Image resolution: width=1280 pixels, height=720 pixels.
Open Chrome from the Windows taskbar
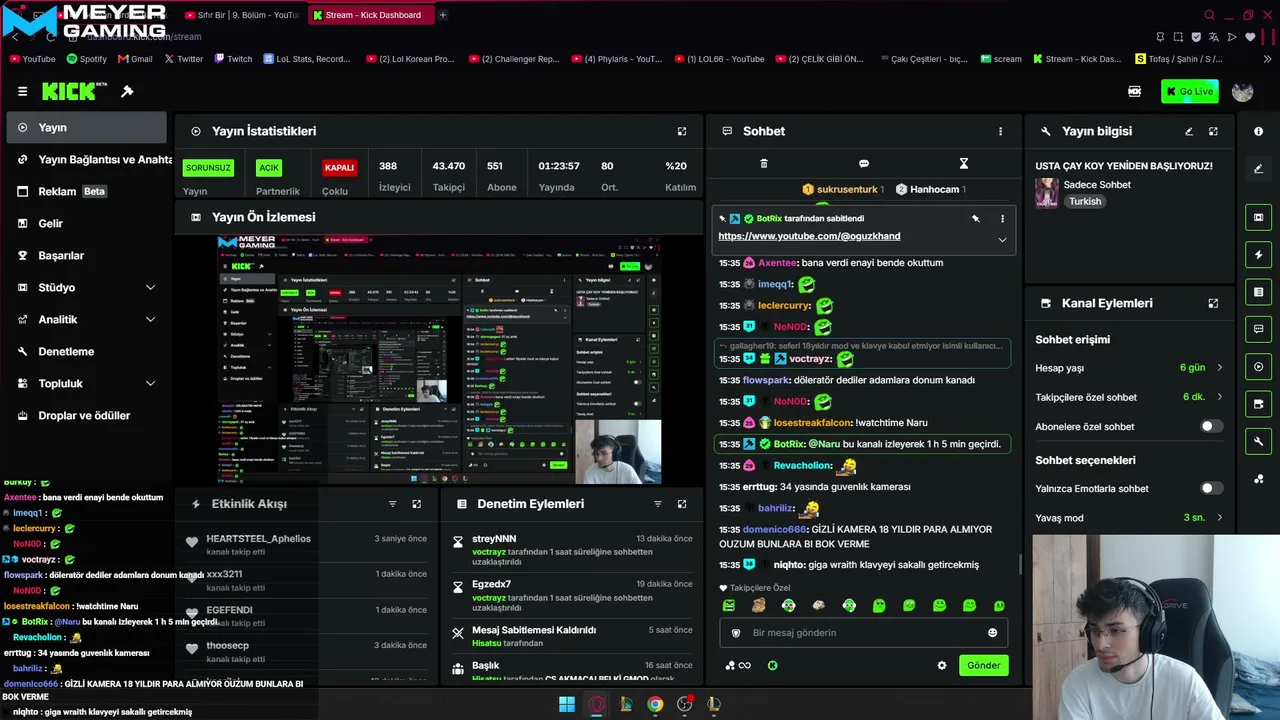tap(655, 704)
